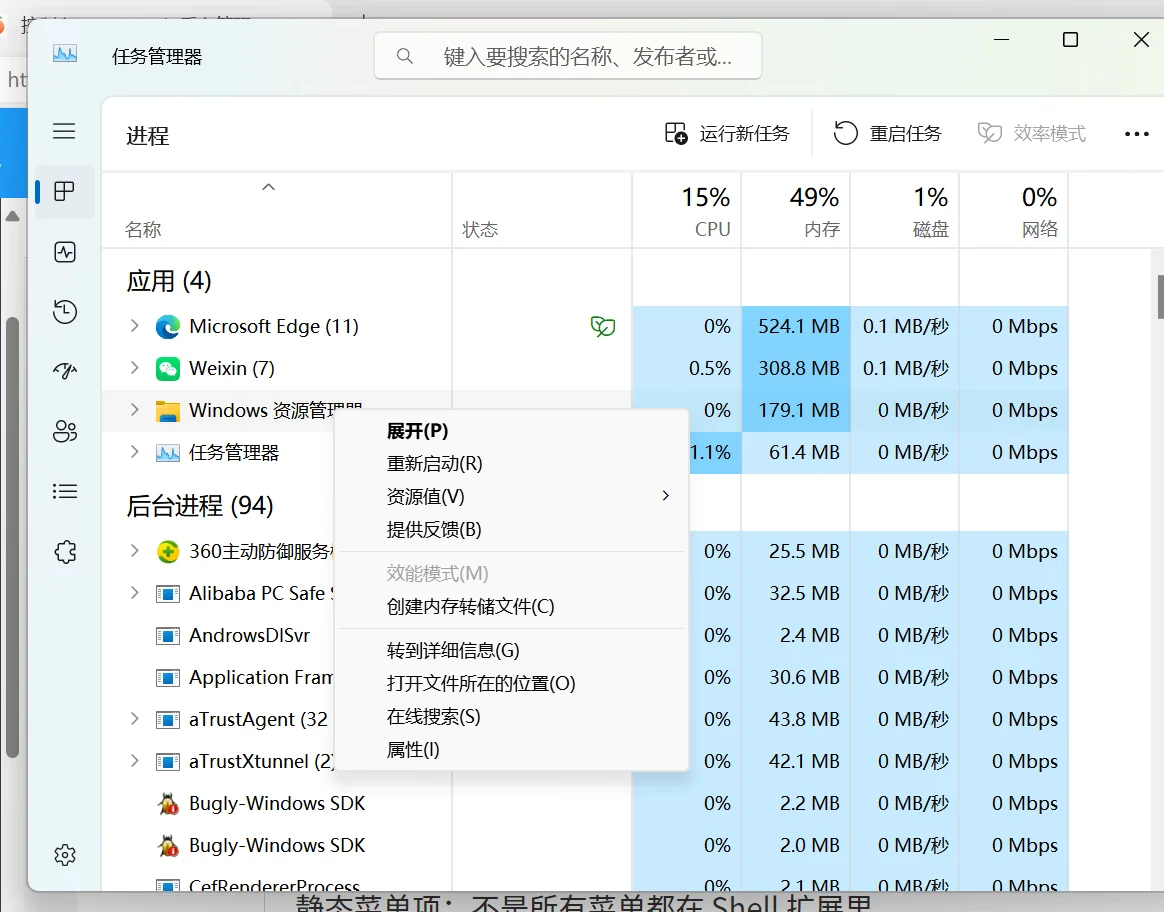This screenshot has height=912, width=1164.
Task: Sort by the 内存 column header
Action: 796,211
